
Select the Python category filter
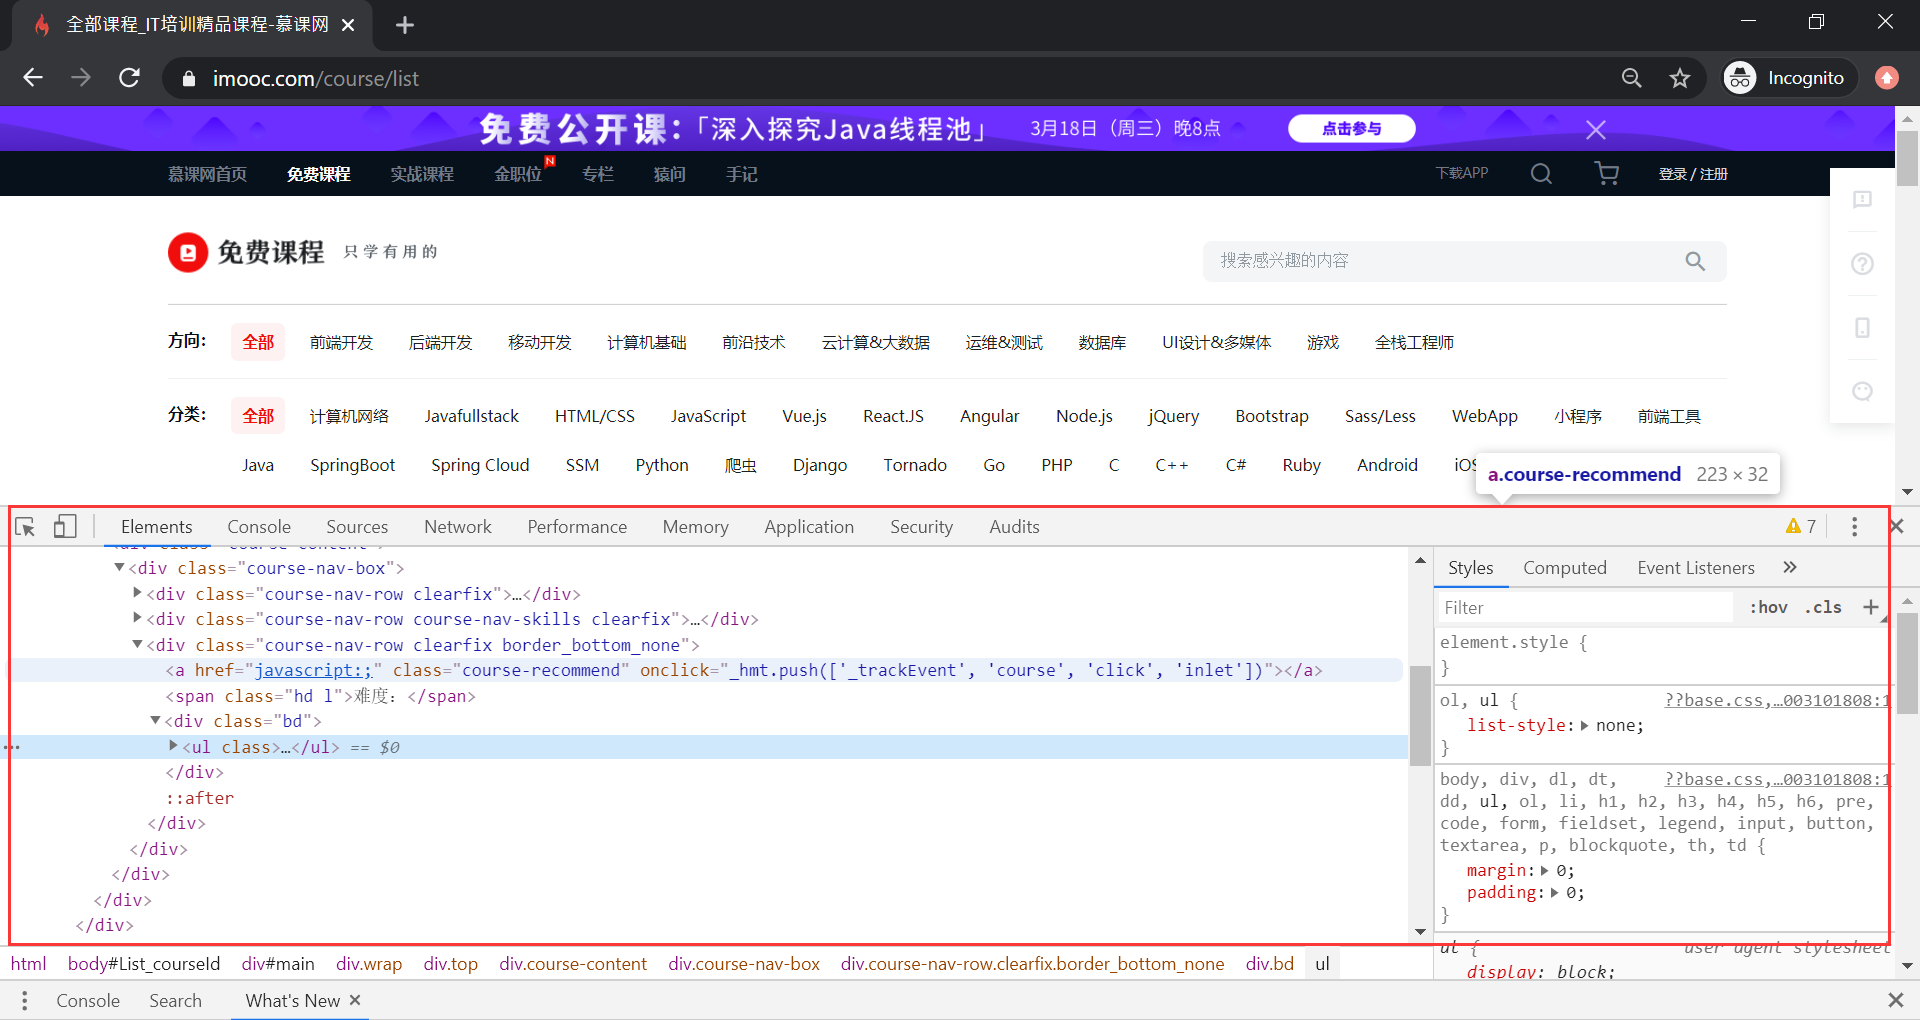click(x=662, y=465)
